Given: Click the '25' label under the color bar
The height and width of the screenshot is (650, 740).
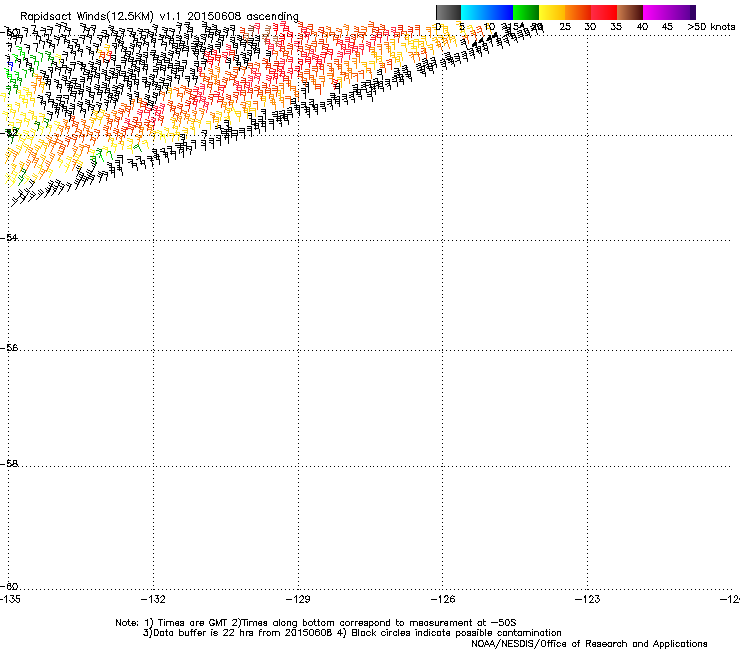Looking at the screenshot, I should 565,27.
